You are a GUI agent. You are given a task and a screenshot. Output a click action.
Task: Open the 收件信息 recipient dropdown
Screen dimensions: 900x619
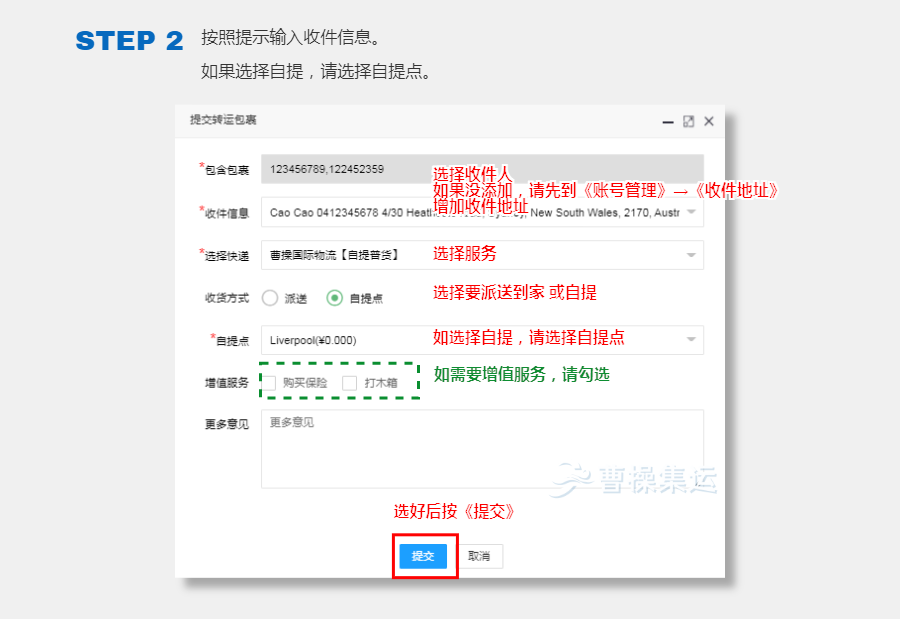[482, 212]
